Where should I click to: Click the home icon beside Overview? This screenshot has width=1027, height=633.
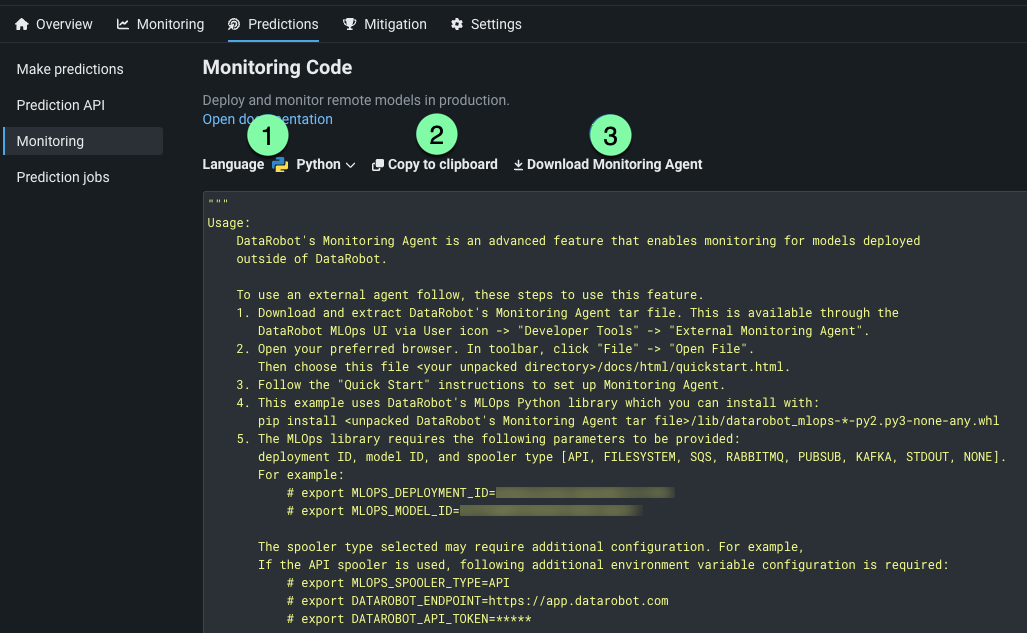pos(22,24)
